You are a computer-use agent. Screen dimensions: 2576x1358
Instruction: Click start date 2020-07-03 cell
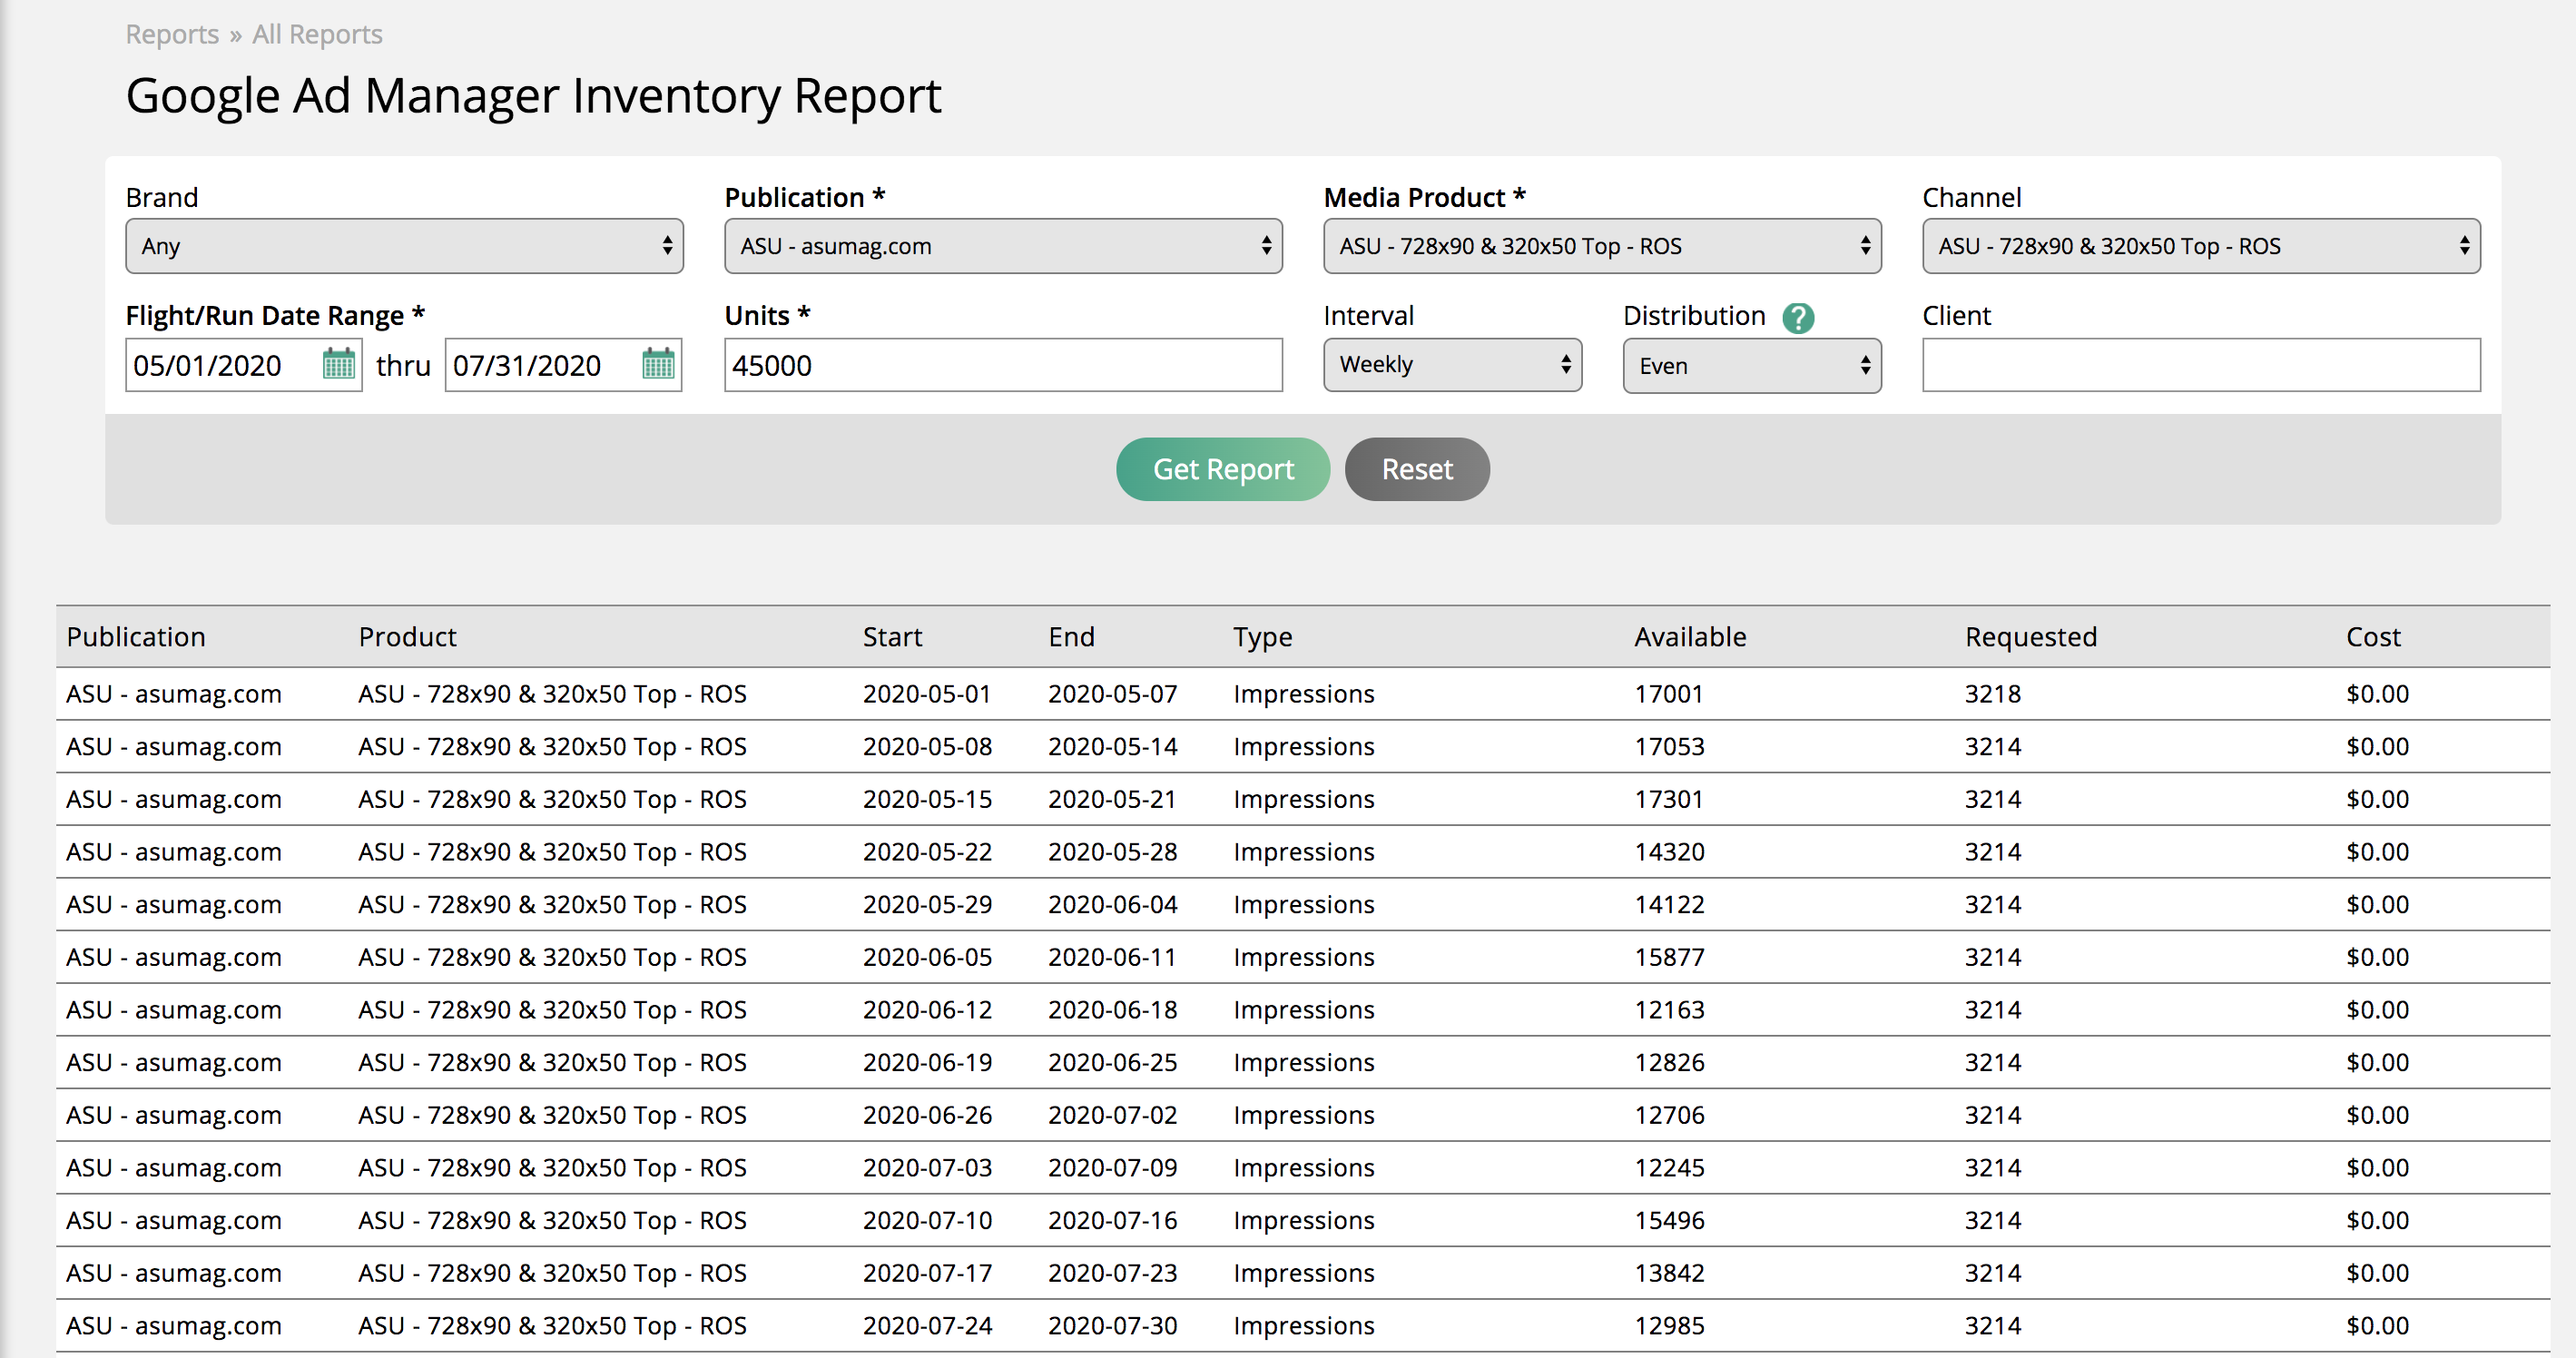(927, 1168)
